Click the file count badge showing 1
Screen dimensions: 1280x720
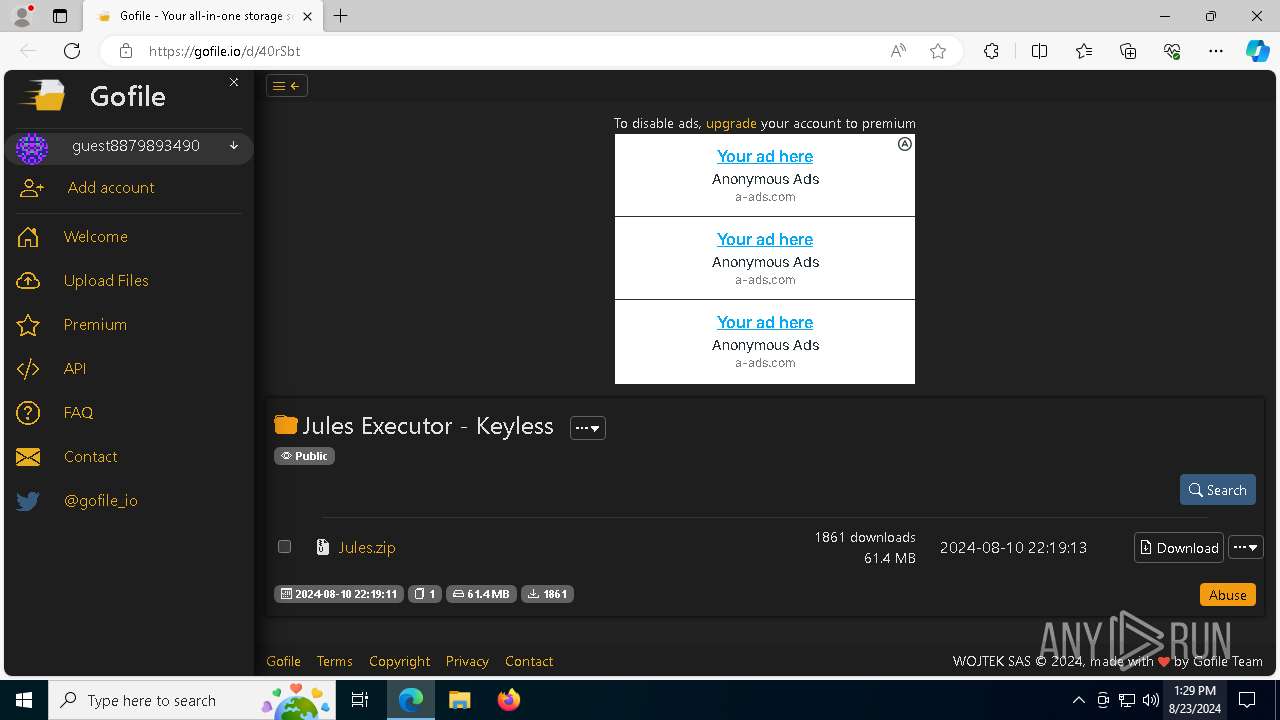coord(425,594)
